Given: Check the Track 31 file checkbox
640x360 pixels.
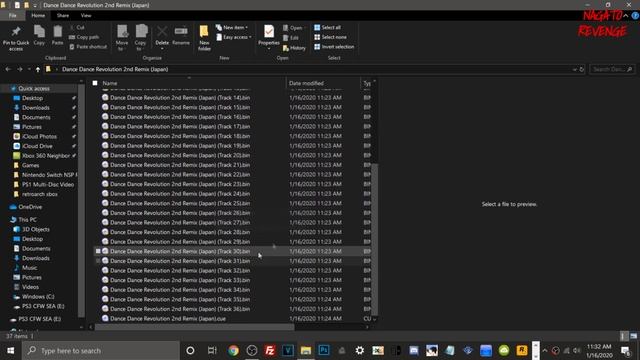Looking at the screenshot, I should [98, 261].
